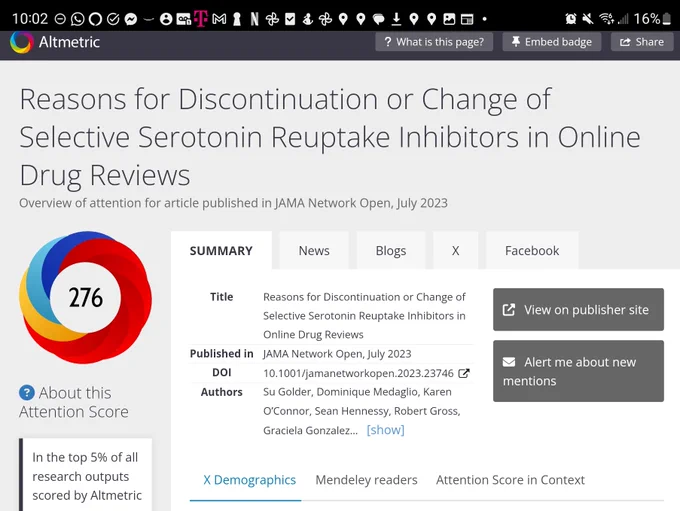This screenshot has height=511, width=680.
Task: Click Alert me about new mentions
Action: 578,371
